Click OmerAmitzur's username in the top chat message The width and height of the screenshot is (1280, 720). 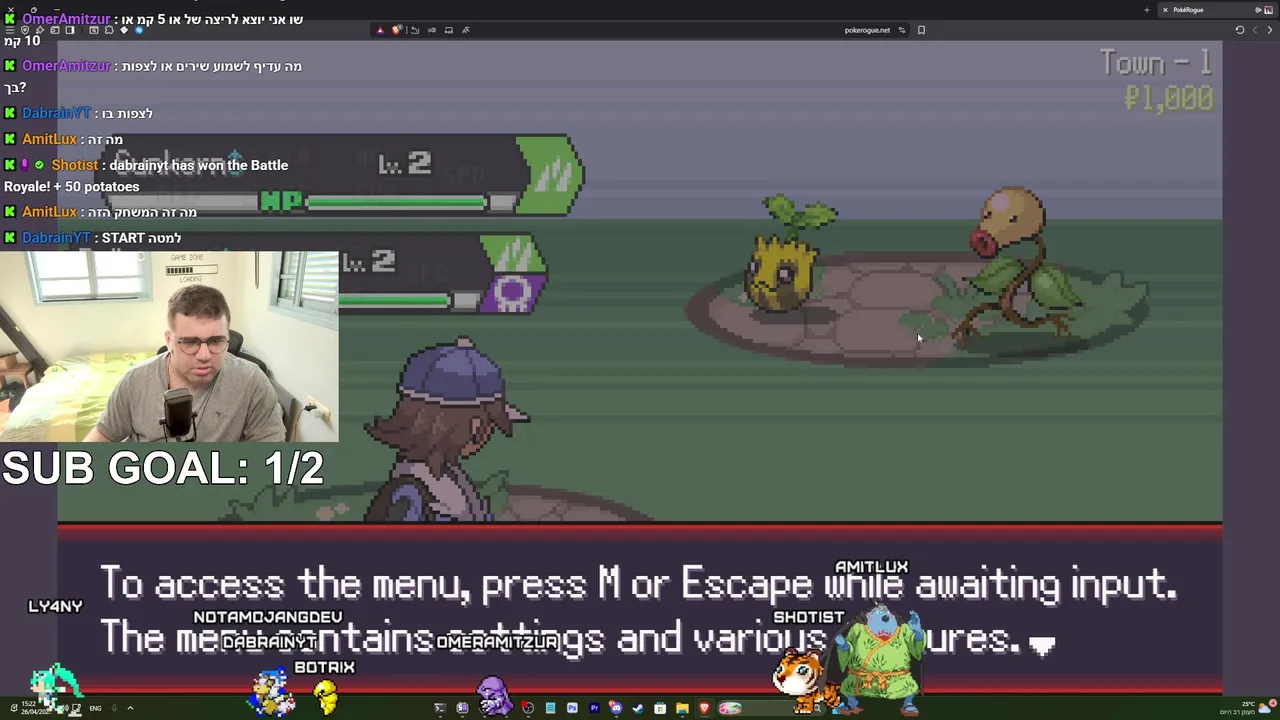(65, 19)
